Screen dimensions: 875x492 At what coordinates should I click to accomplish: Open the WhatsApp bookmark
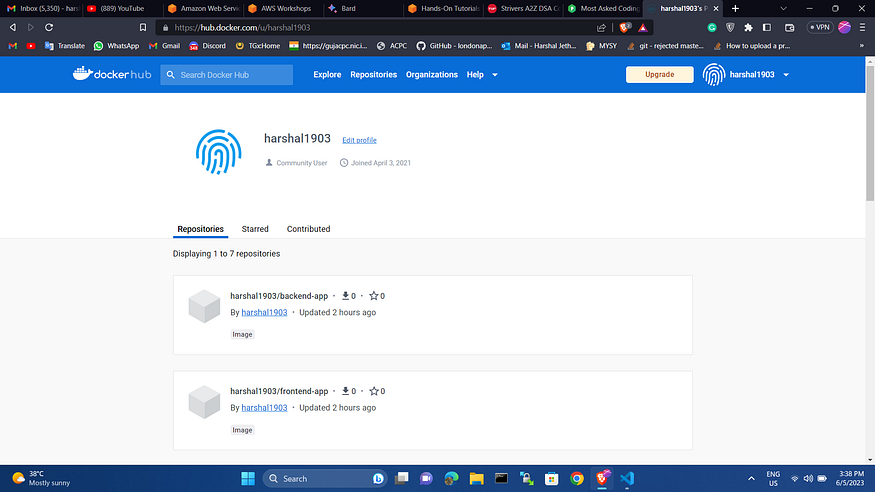tap(116, 46)
